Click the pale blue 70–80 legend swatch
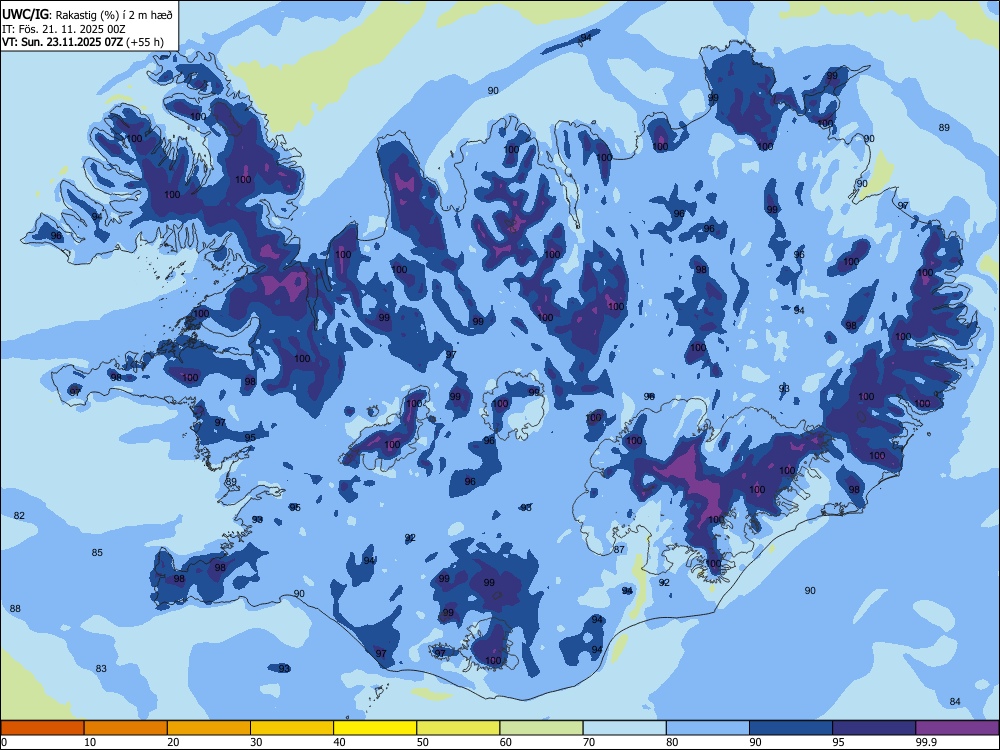The width and height of the screenshot is (1000, 750). pyautogui.click(x=624, y=728)
